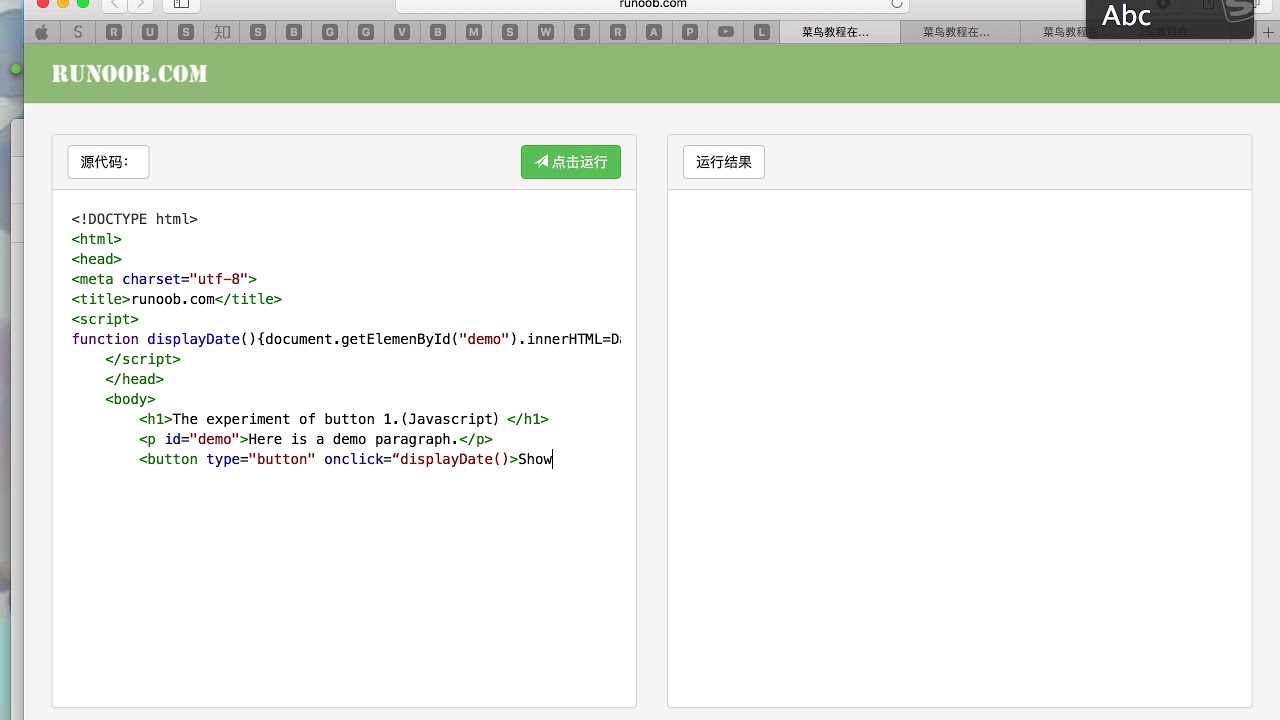Click the reload page icon in address bar
The height and width of the screenshot is (720, 1280).
pos(897,4)
